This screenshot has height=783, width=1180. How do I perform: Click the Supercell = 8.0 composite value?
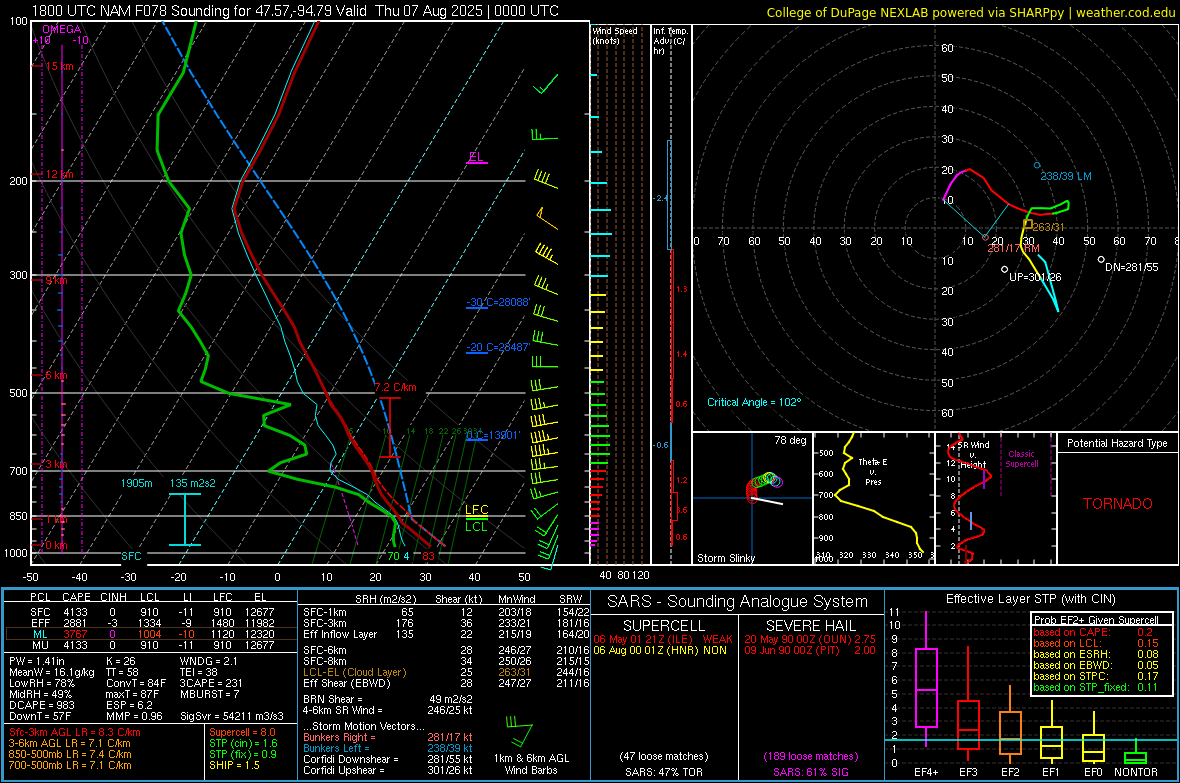click(242, 733)
